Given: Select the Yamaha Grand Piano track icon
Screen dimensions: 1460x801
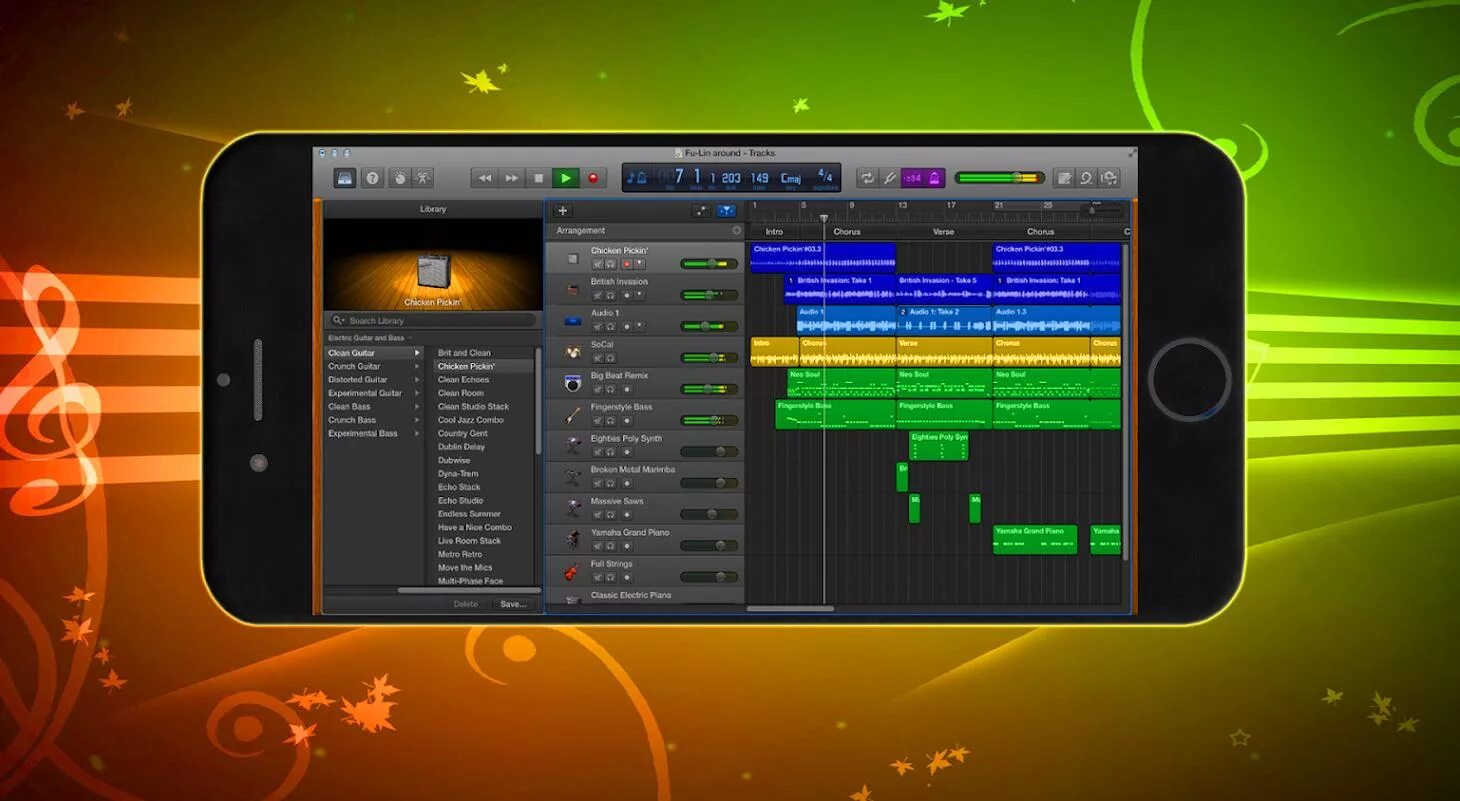Looking at the screenshot, I should point(573,540).
